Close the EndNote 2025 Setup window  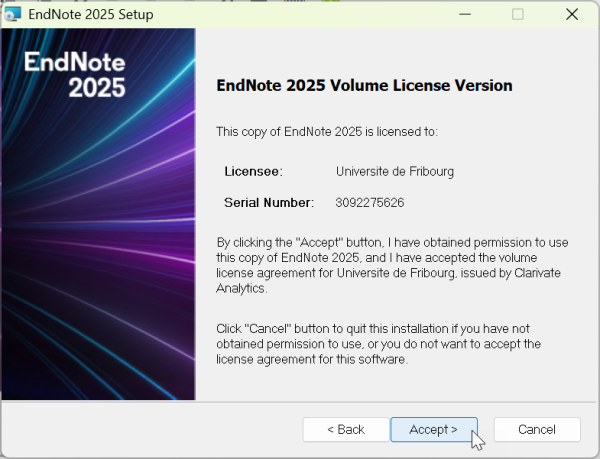[572, 15]
